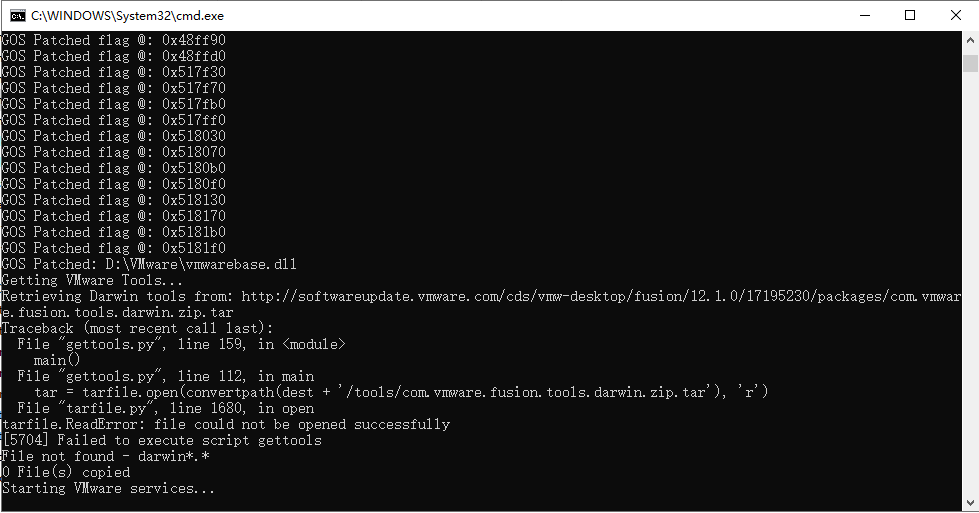
Task: Open the cmd.exe system menu icon
Action: [x=17, y=15]
